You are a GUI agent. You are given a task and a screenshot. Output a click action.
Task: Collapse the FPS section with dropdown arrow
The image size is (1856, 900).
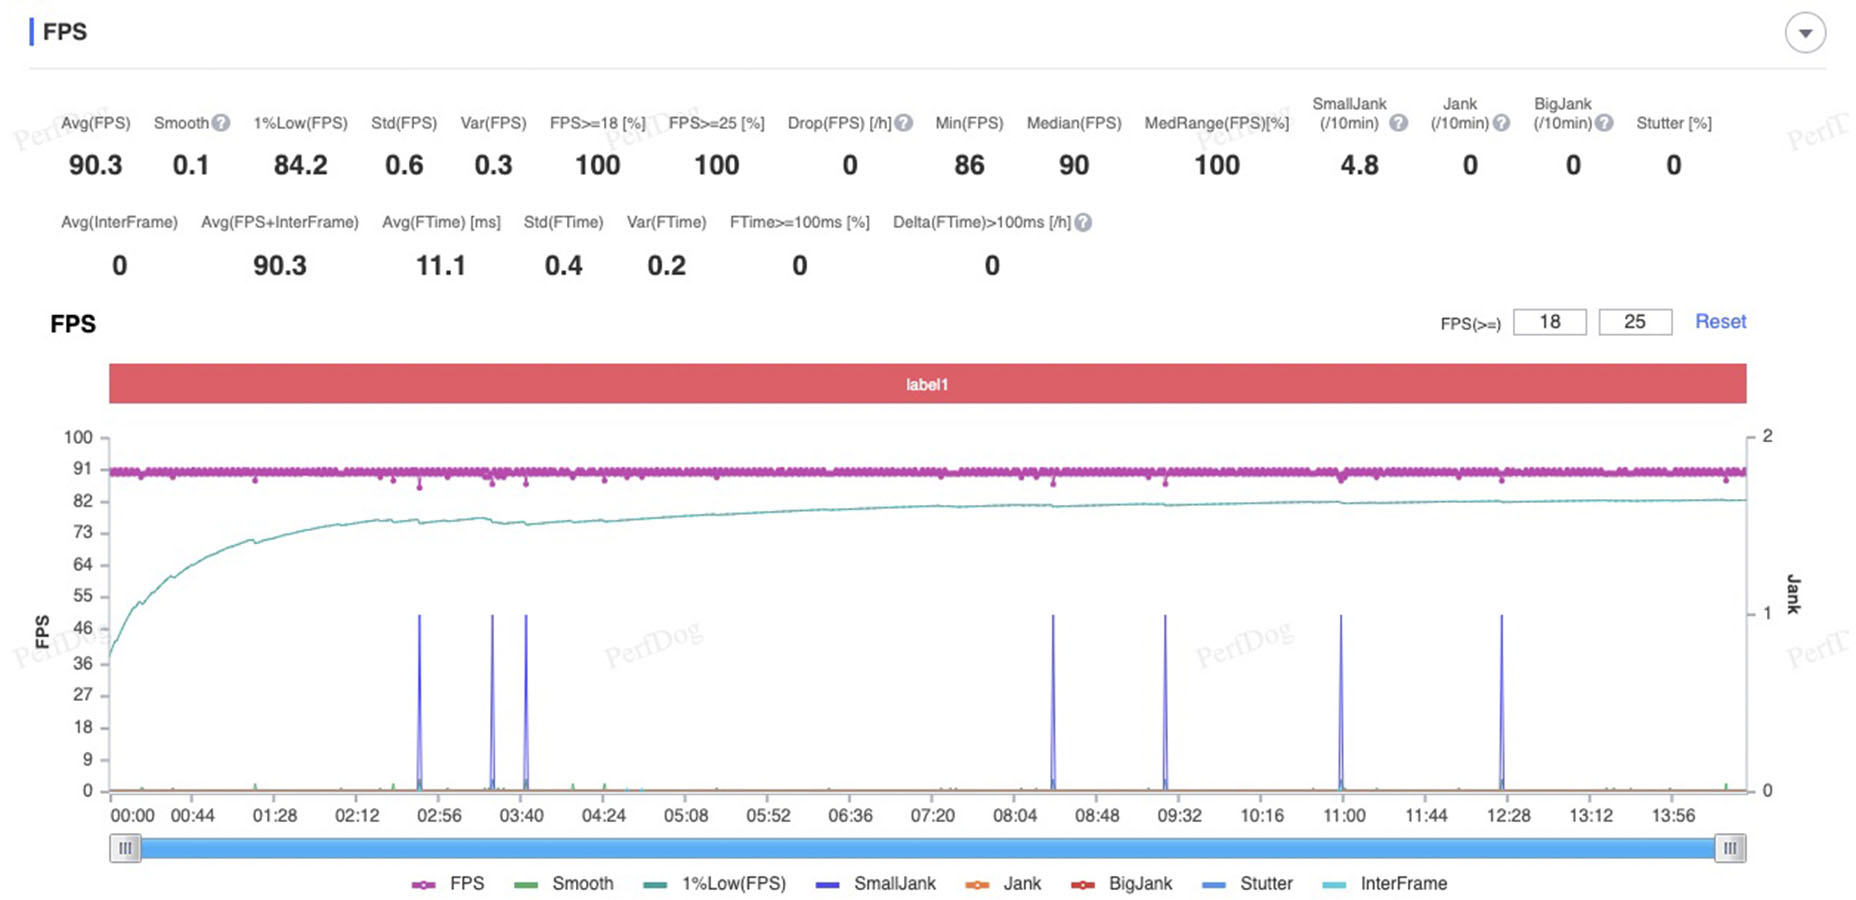(1805, 33)
